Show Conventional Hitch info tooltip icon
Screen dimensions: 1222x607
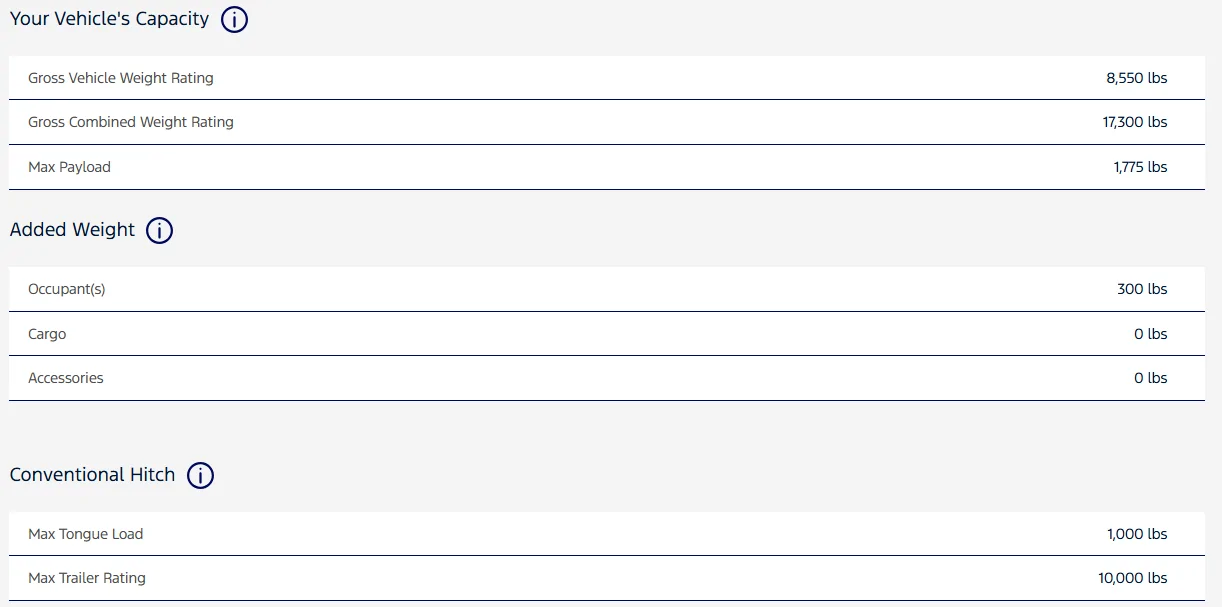[200, 475]
